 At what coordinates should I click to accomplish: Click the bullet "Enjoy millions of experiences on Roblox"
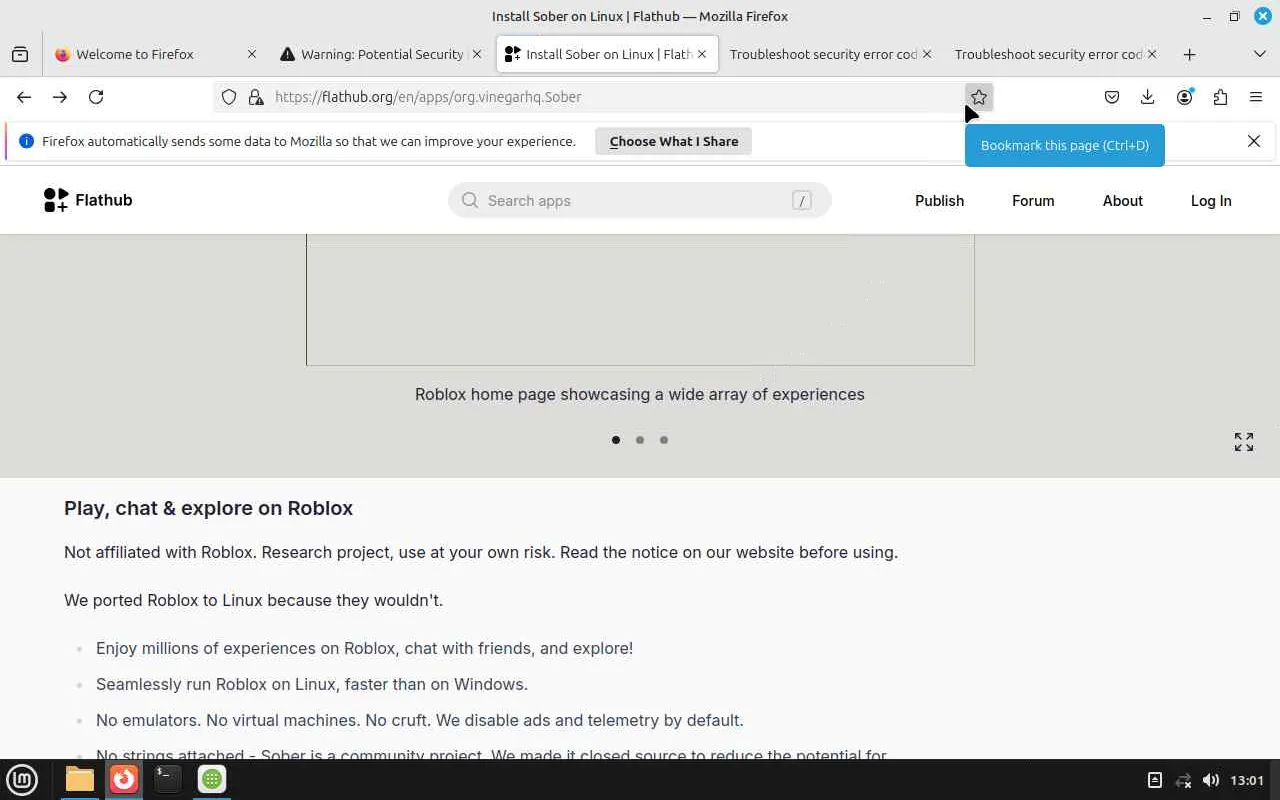point(246,648)
